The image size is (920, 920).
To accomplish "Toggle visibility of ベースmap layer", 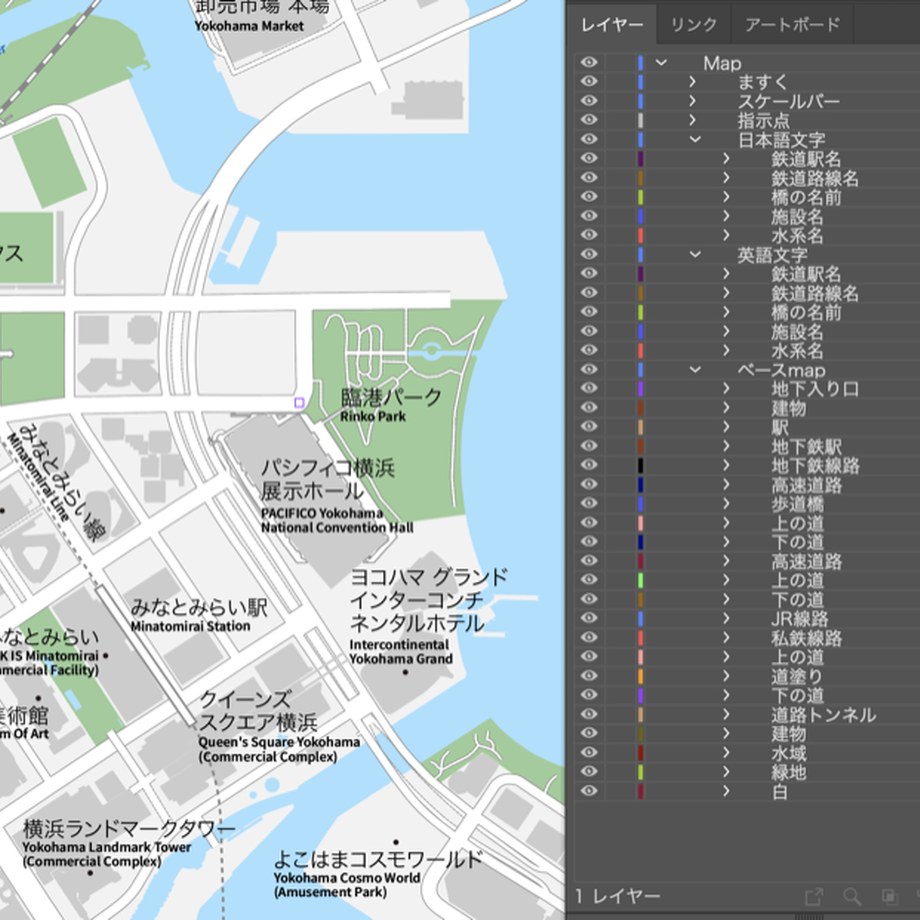I will [x=589, y=370].
